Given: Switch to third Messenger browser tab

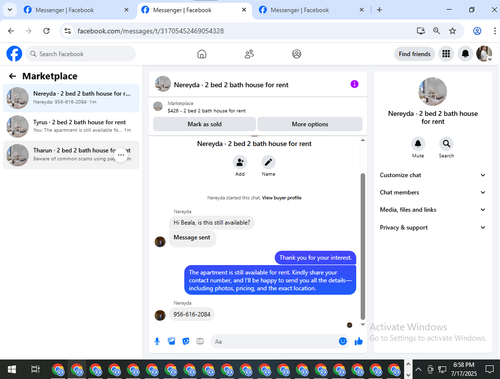Looking at the screenshot, I should (309, 10).
